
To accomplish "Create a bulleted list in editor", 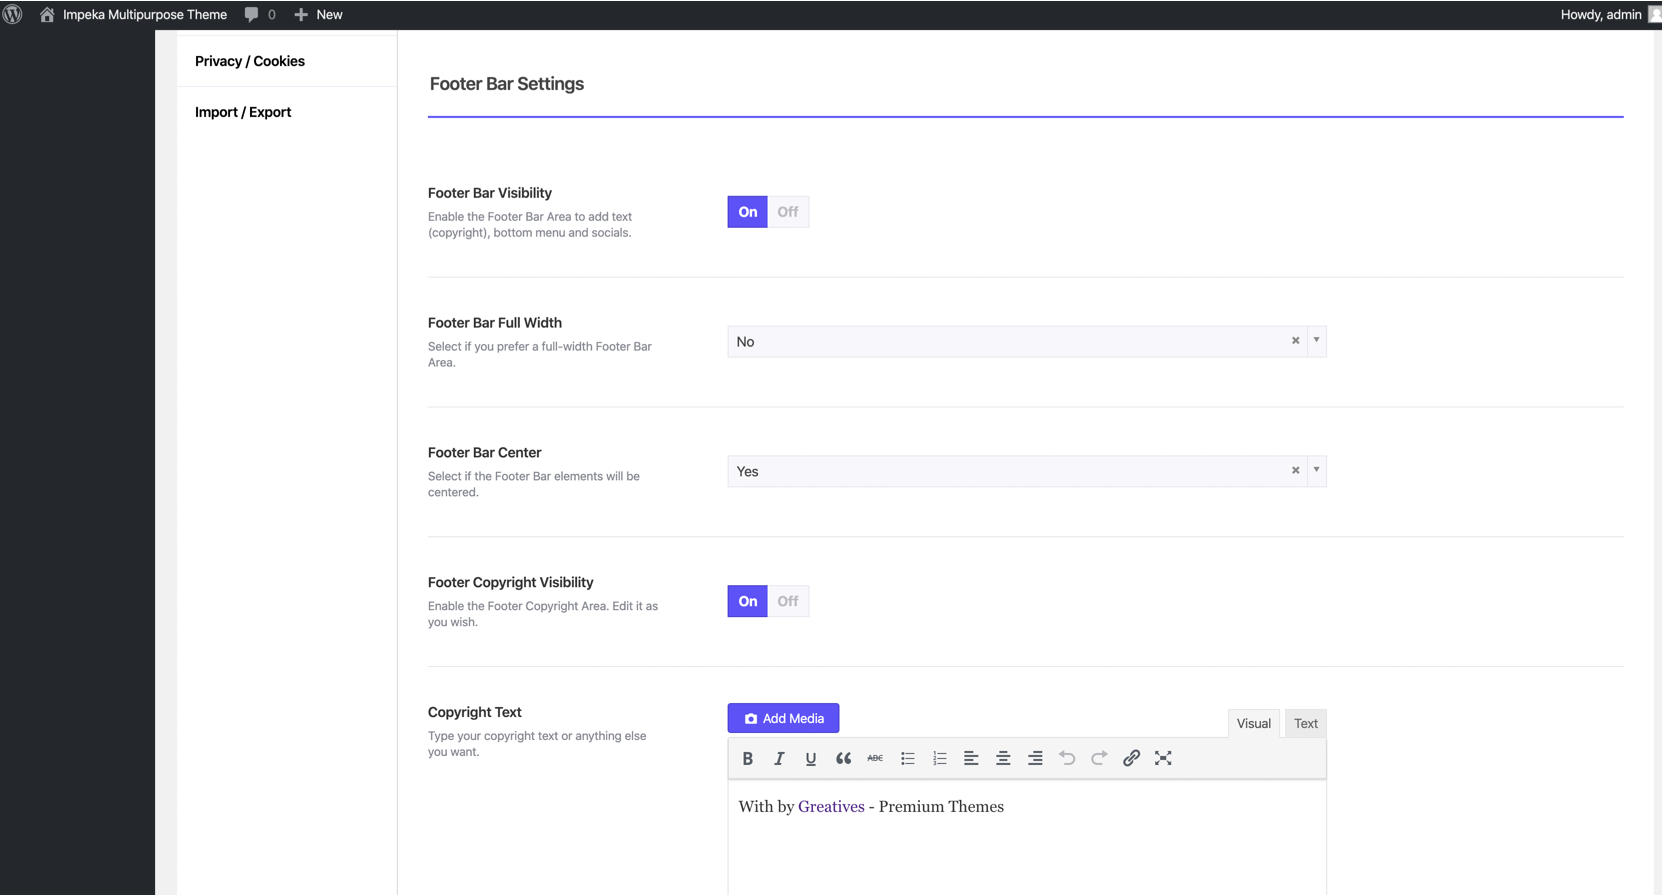I will (907, 758).
